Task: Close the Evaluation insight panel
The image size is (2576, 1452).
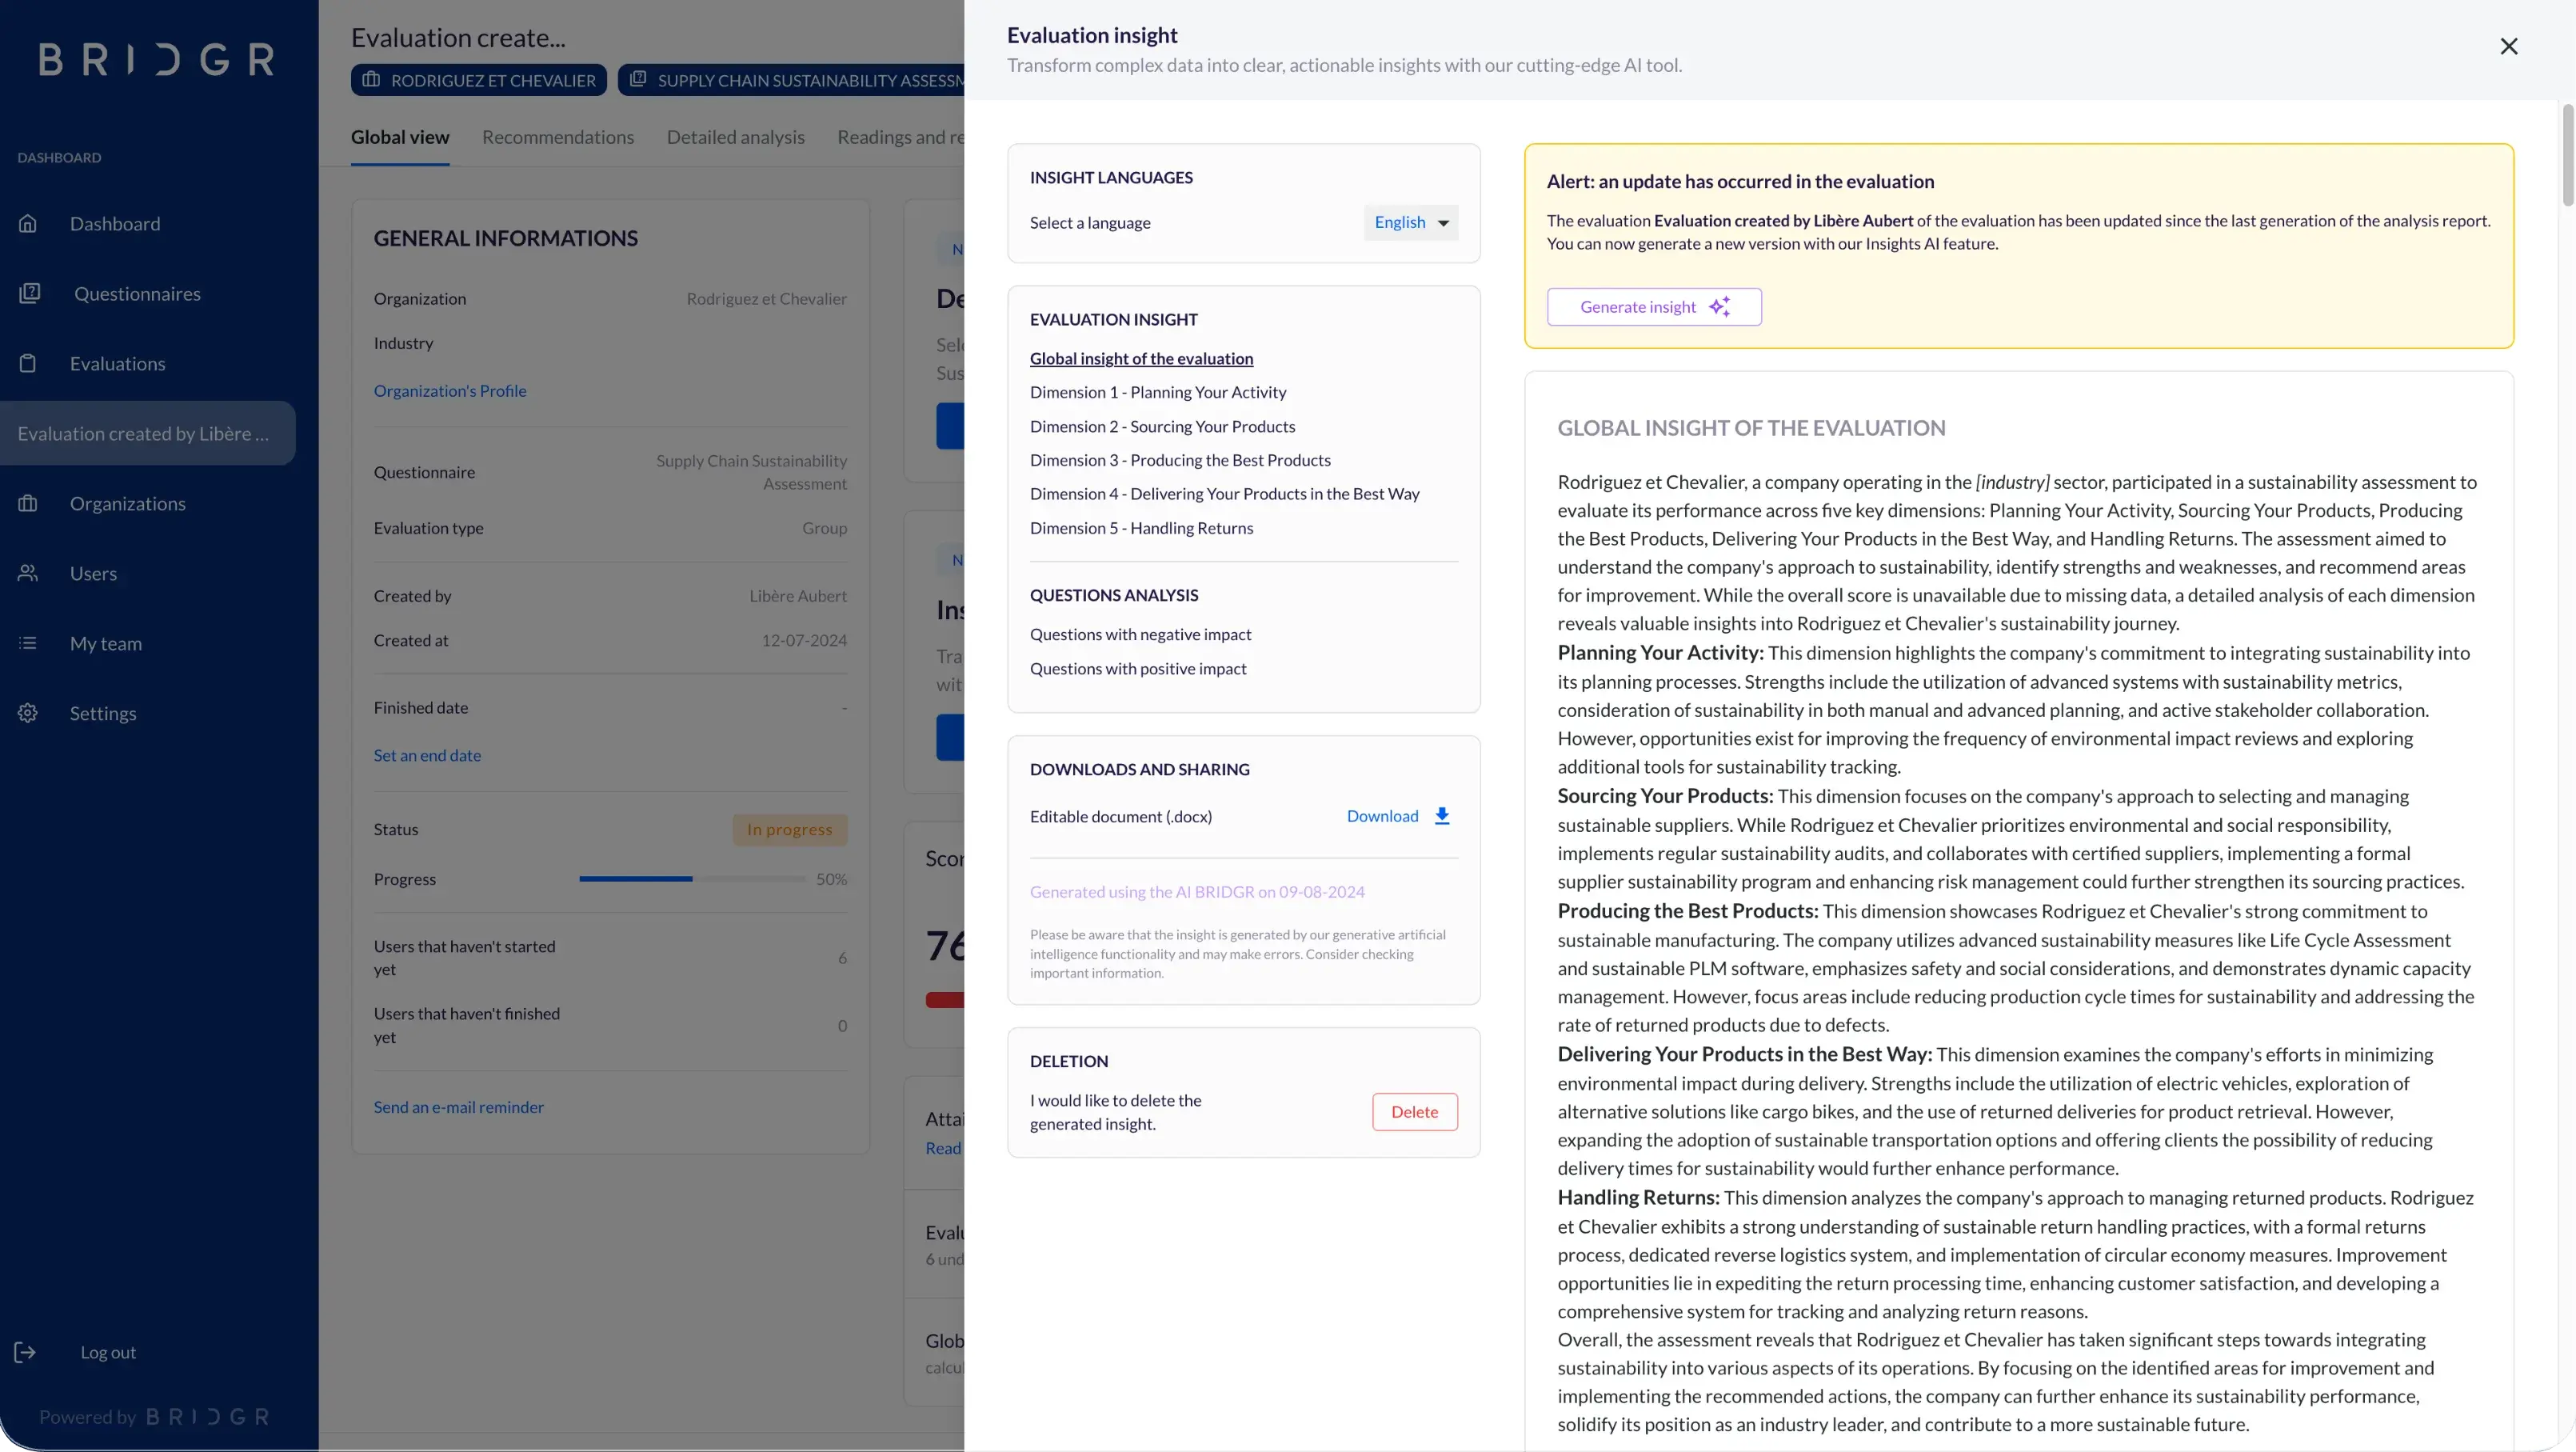Action: tap(2509, 46)
